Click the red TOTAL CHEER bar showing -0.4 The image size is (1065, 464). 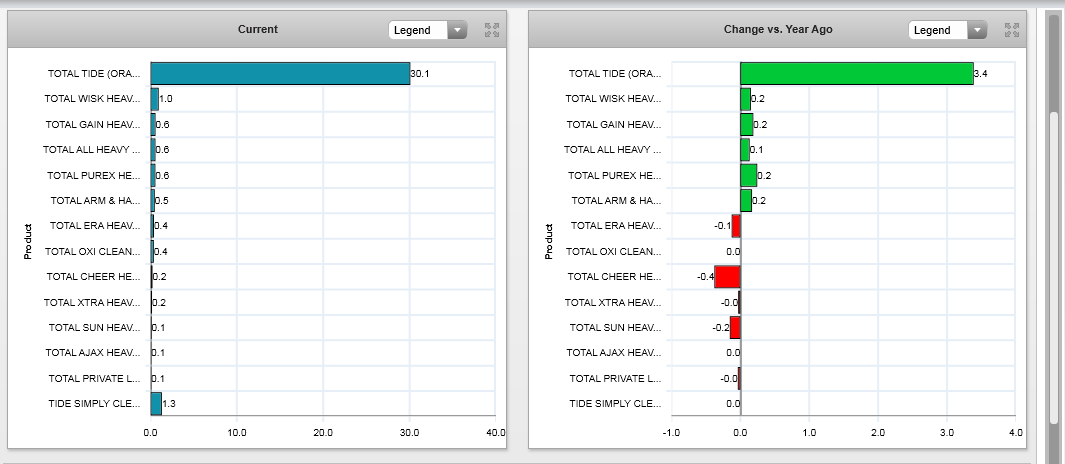pyautogui.click(x=727, y=276)
